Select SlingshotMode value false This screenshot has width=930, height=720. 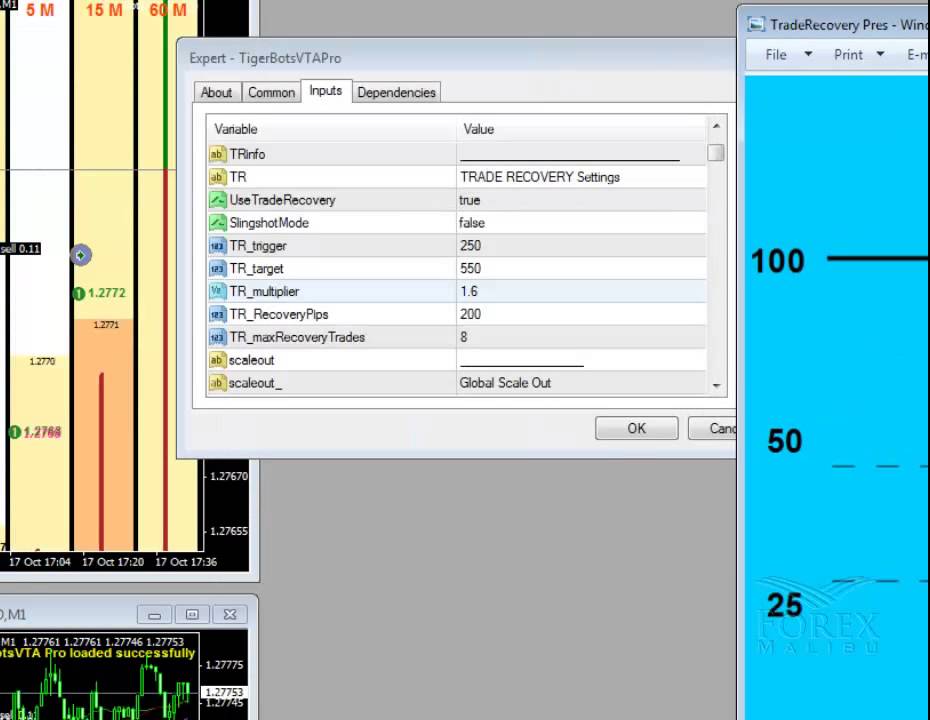pos(472,223)
